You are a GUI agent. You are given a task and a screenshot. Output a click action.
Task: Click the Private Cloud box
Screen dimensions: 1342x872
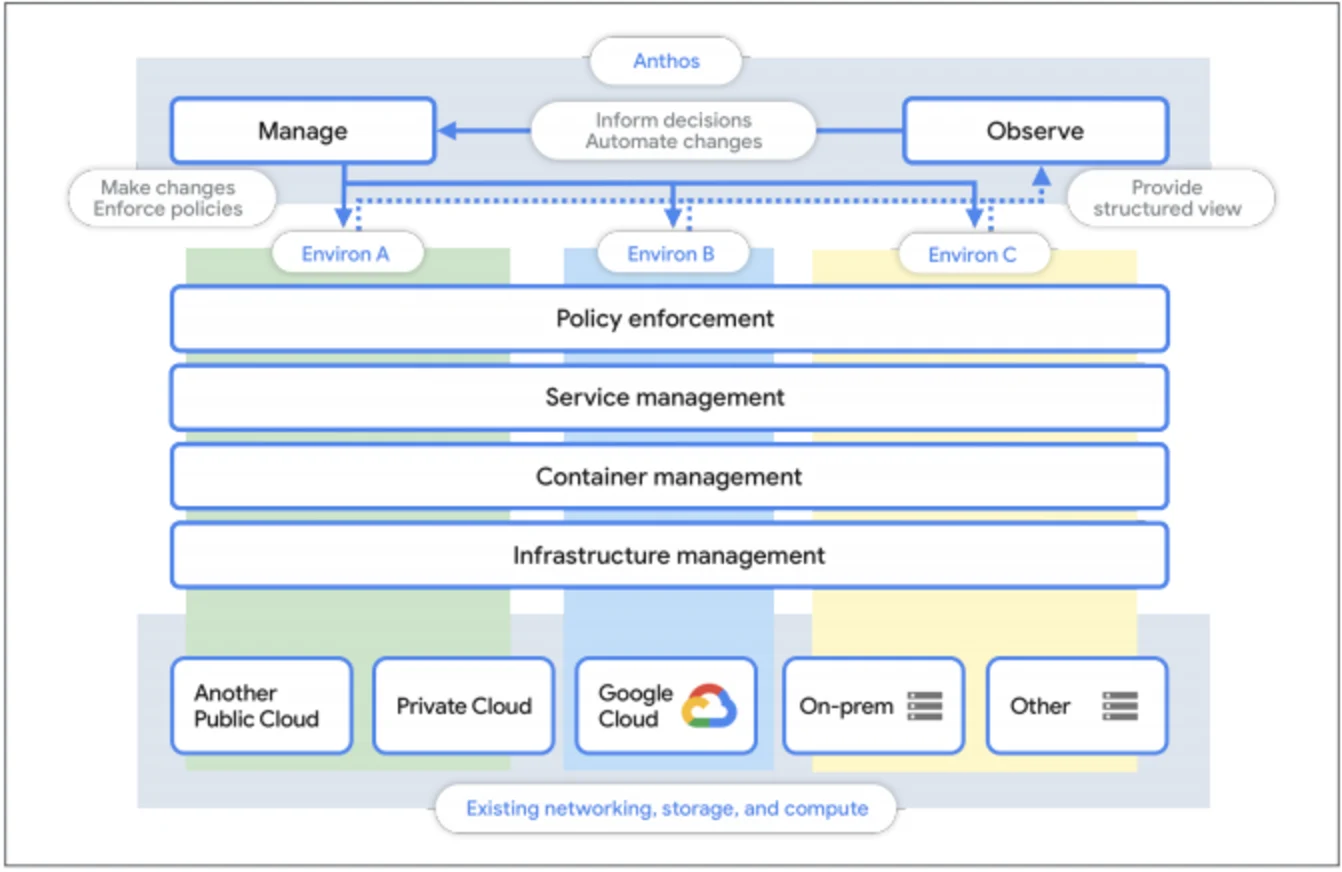(464, 706)
